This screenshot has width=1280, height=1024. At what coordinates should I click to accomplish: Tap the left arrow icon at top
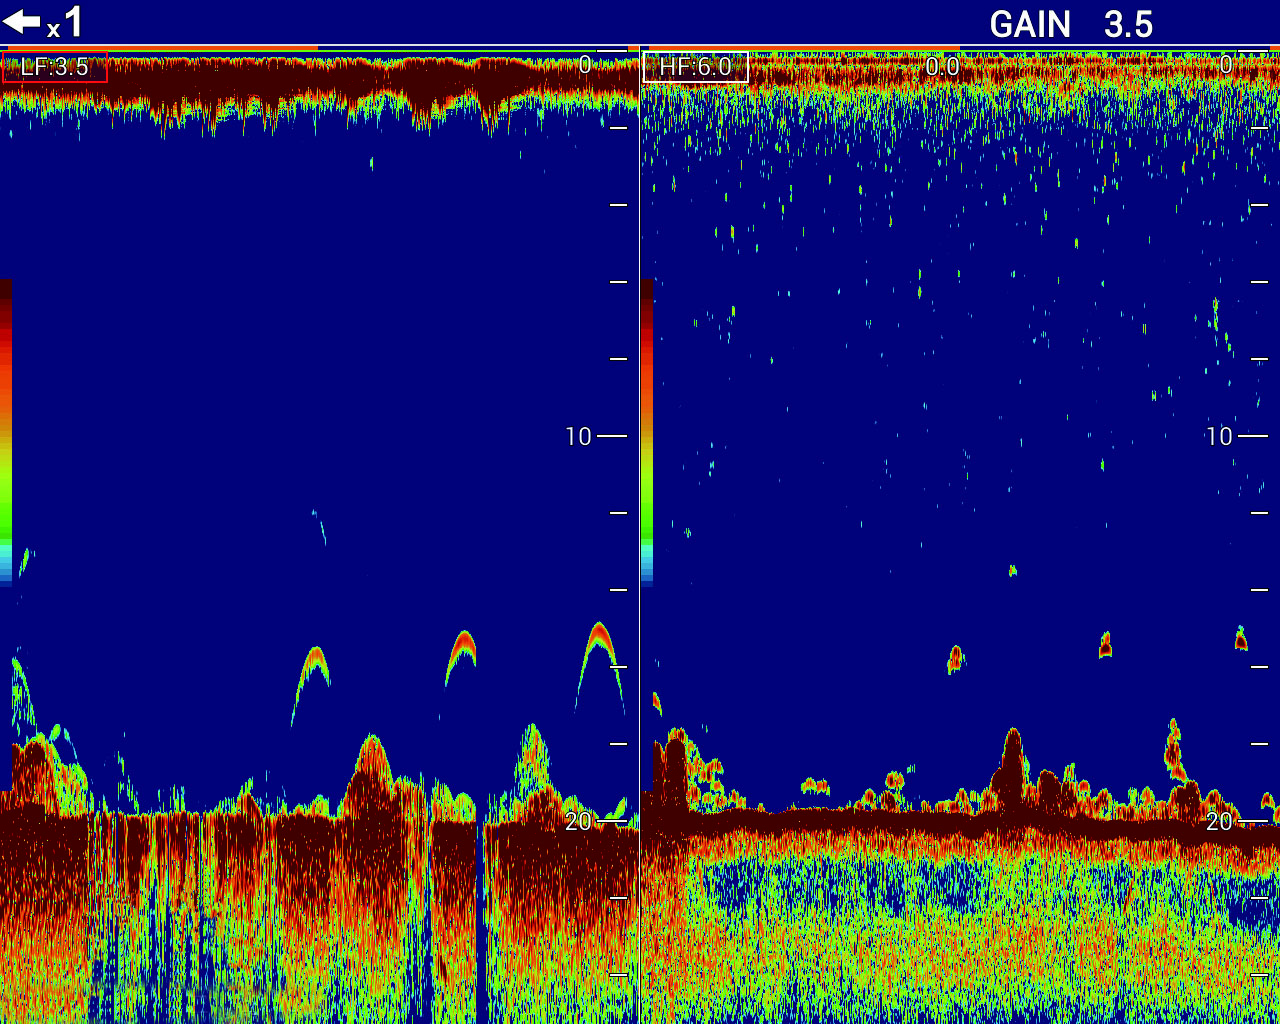[21, 22]
